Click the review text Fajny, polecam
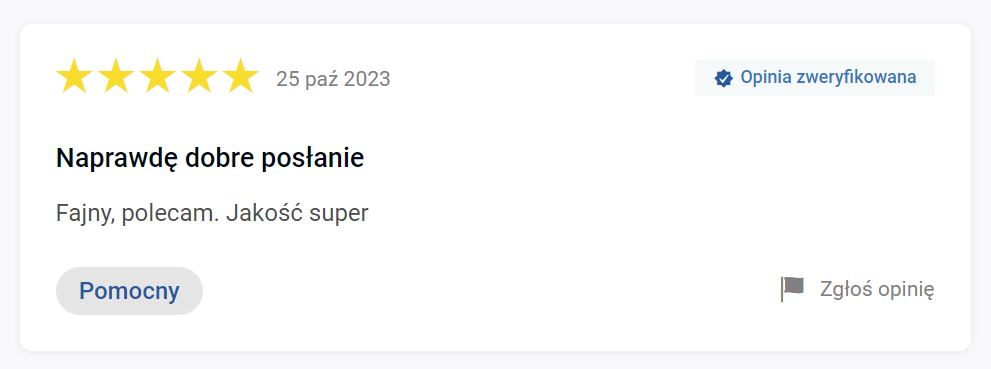The image size is (991, 369). click(x=137, y=214)
